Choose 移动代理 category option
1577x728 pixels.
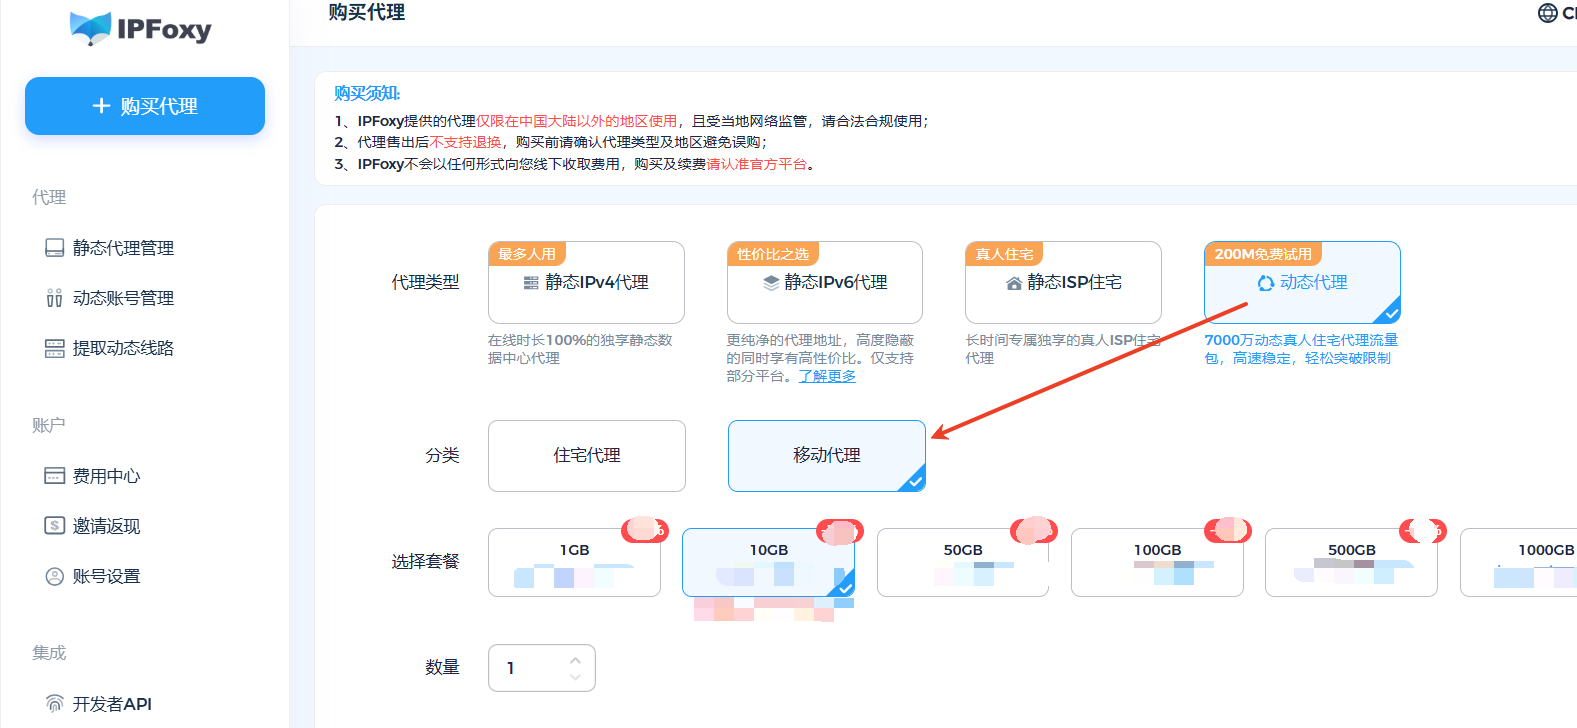click(x=827, y=456)
